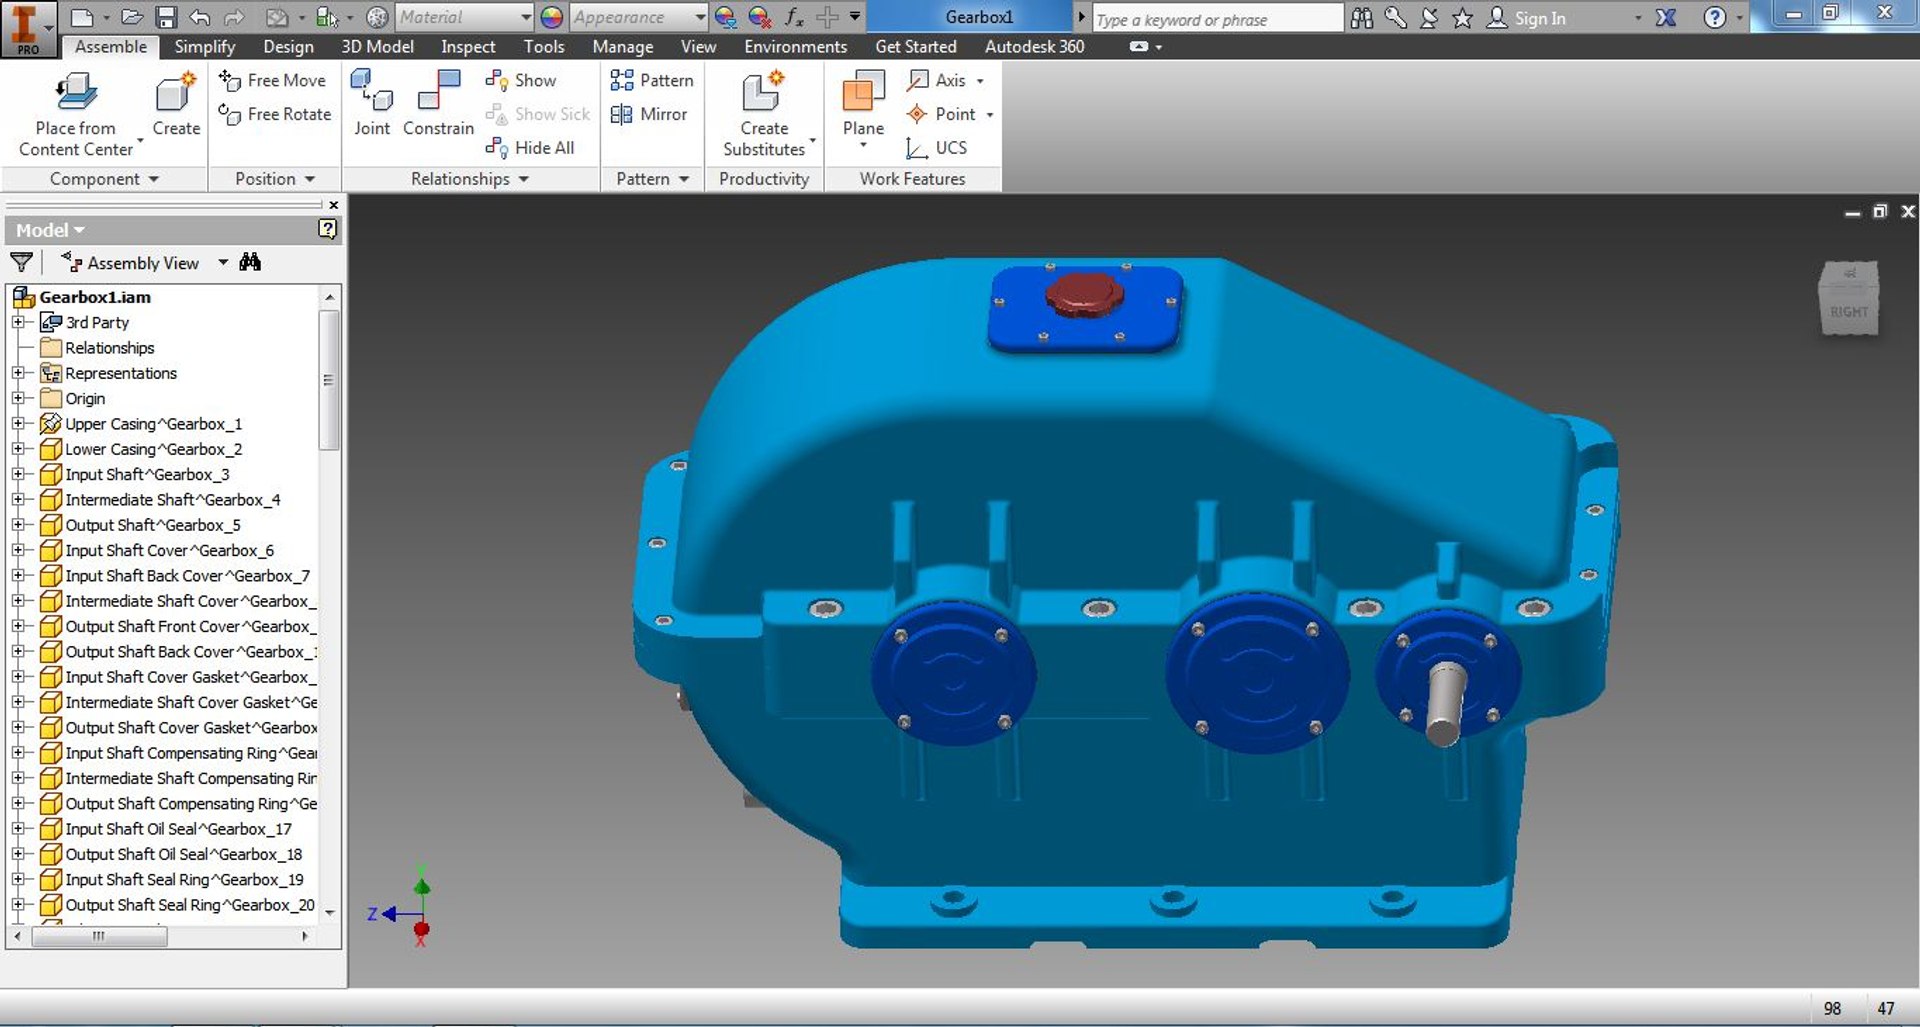Click the Find binoculars in Model browser
The image size is (1920, 1027).
250,262
